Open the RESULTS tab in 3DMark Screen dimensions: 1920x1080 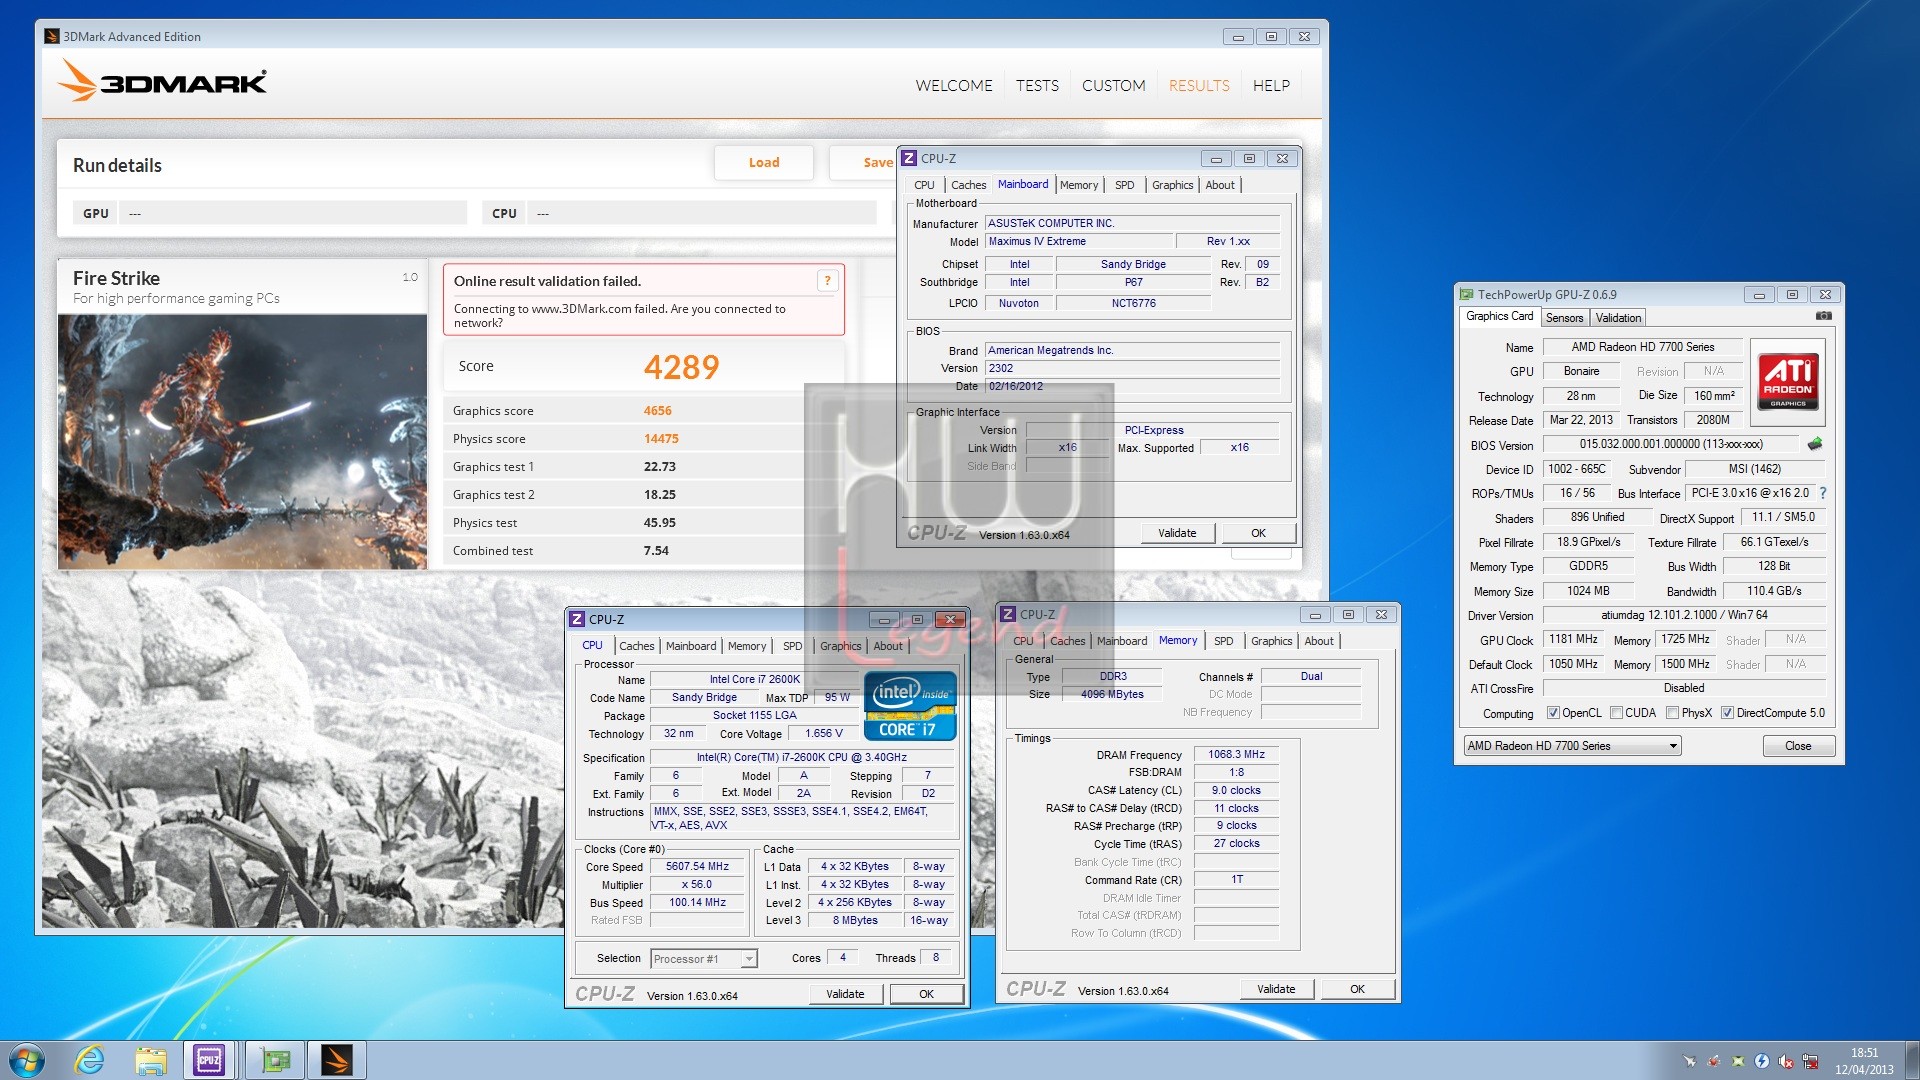coord(1199,86)
